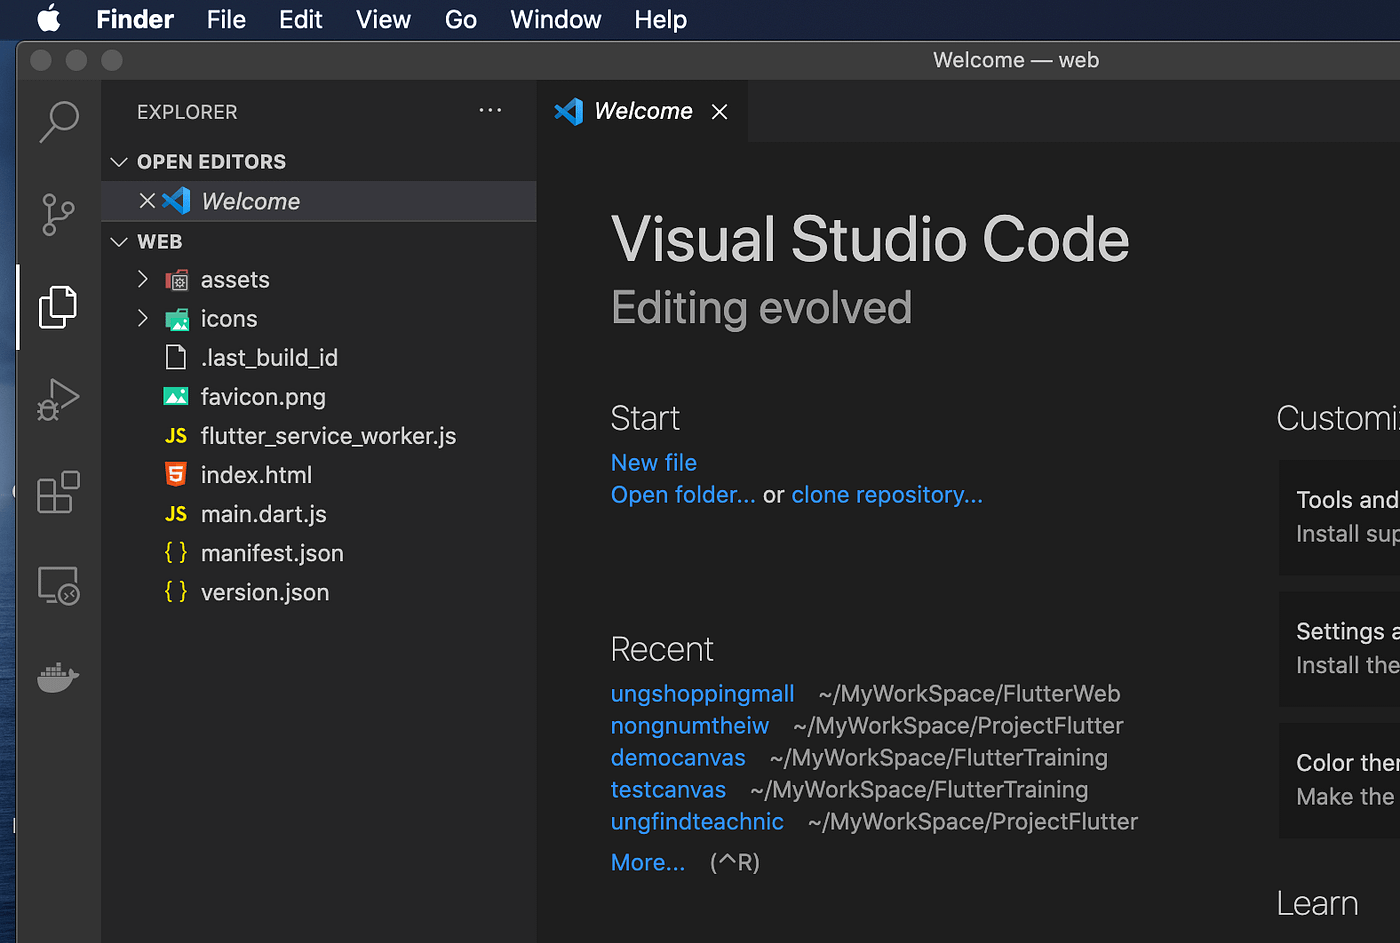Collapse the OPEN EDITORS section
This screenshot has width=1400, height=943.
[x=119, y=161]
